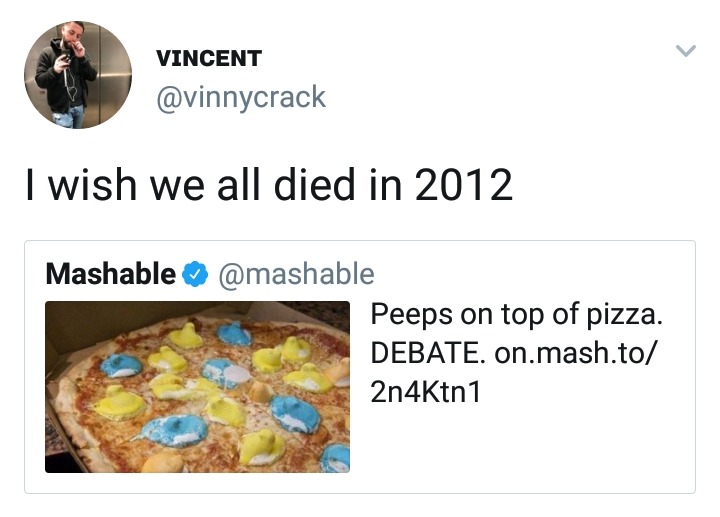Screen dimensions: 720x517
Task: Open the @vinnycrack handle
Action: click(x=240, y=96)
